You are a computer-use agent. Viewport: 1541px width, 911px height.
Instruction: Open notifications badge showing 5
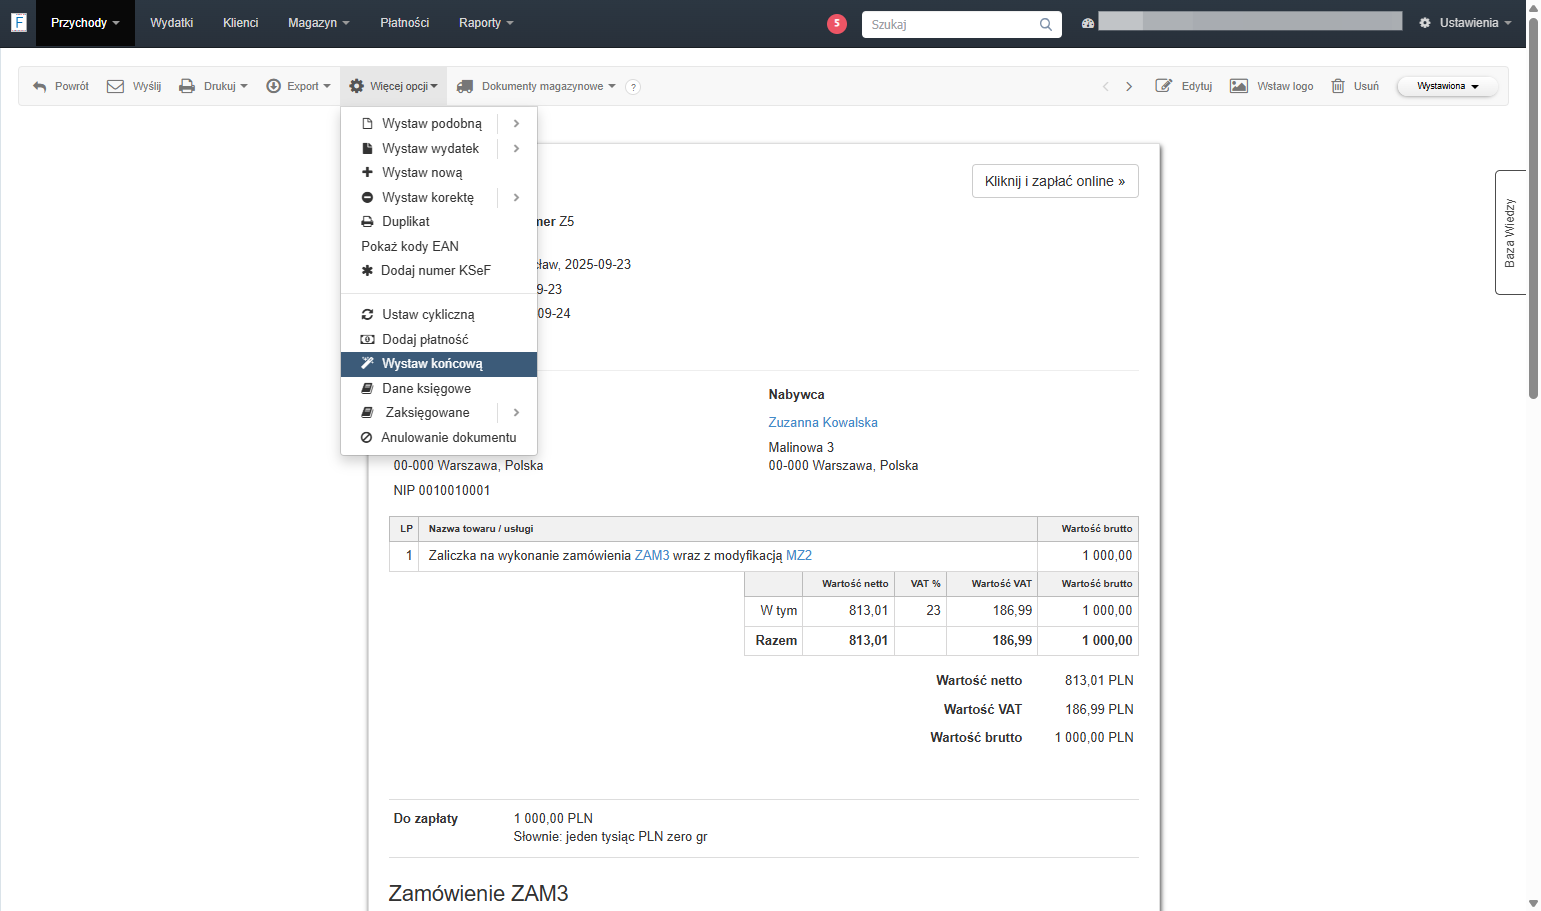(837, 24)
